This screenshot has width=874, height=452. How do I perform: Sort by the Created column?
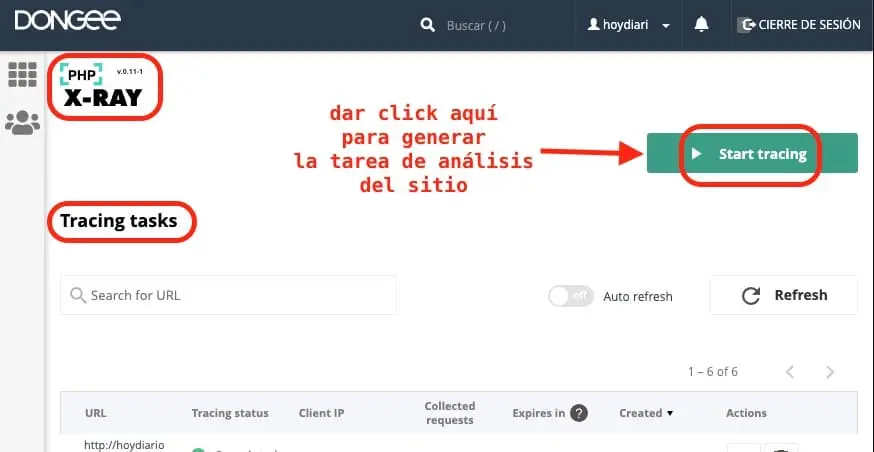[646, 413]
